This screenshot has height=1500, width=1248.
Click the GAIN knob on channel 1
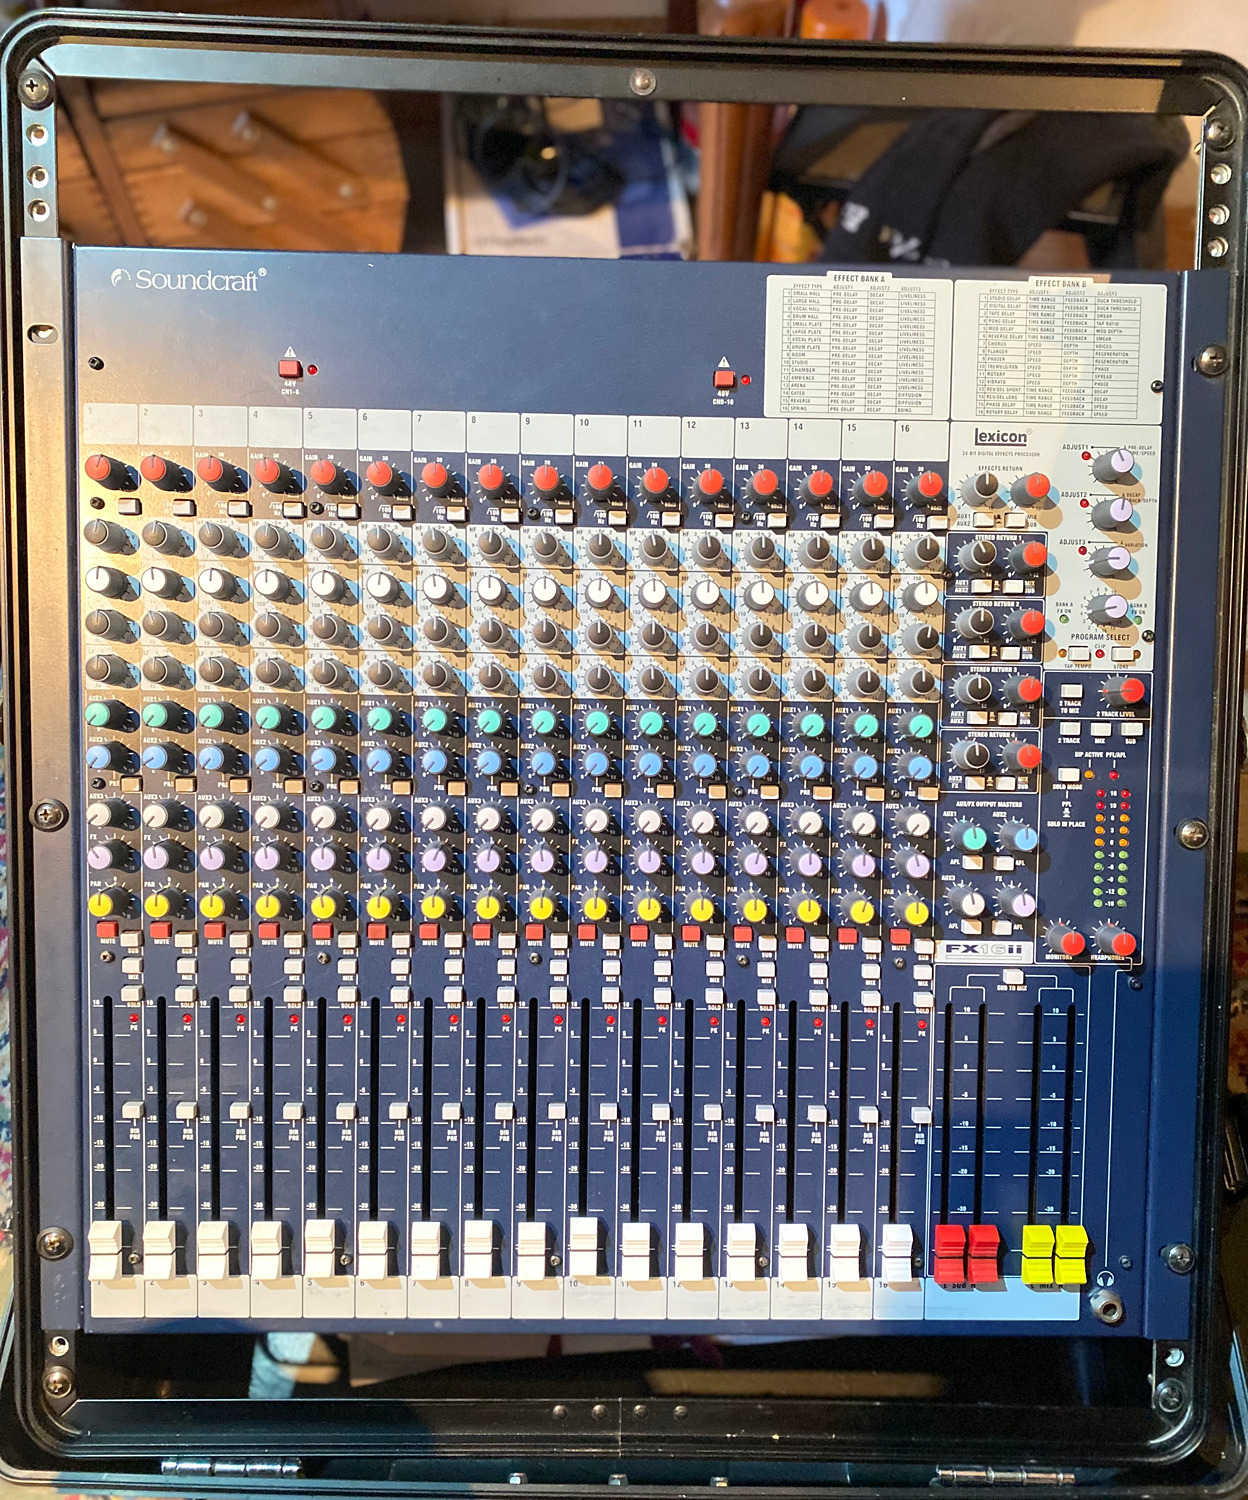point(100,465)
